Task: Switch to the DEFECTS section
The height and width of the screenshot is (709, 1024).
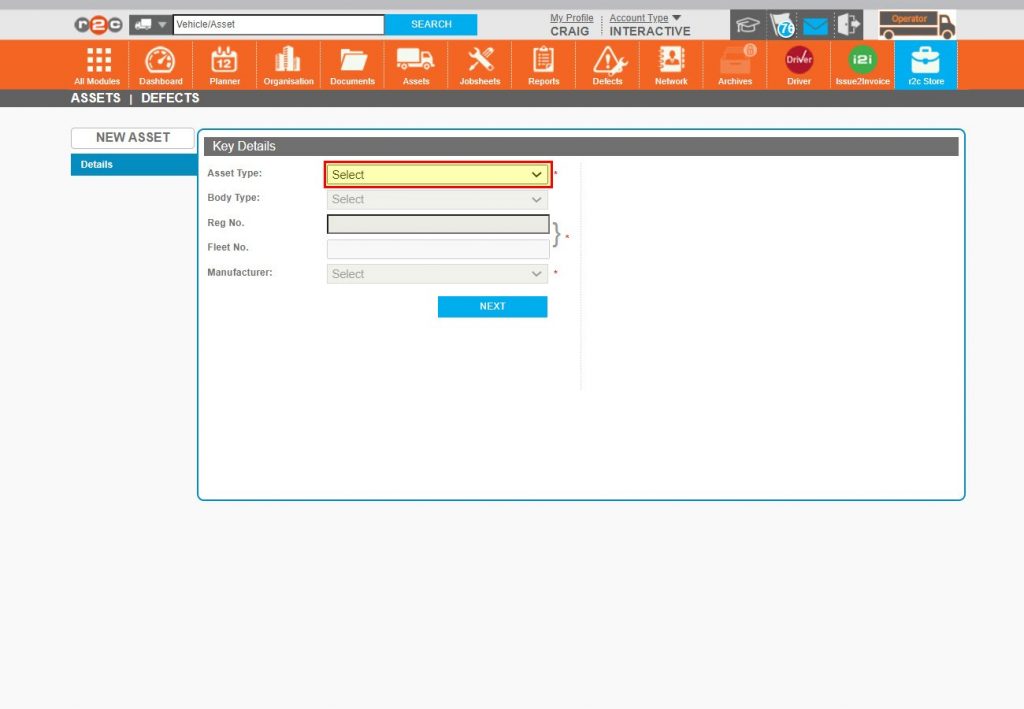Action: pyautogui.click(x=170, y=98)
